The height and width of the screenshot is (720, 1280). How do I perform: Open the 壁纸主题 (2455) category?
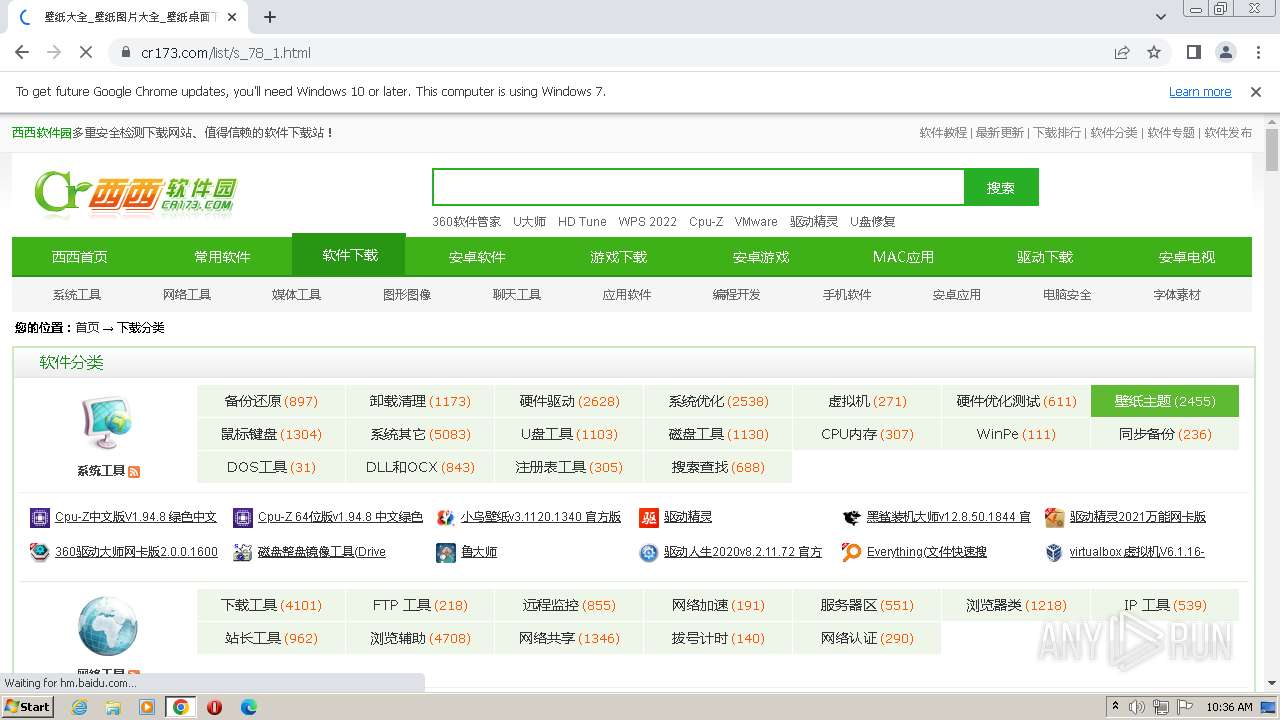point(1165,401)
